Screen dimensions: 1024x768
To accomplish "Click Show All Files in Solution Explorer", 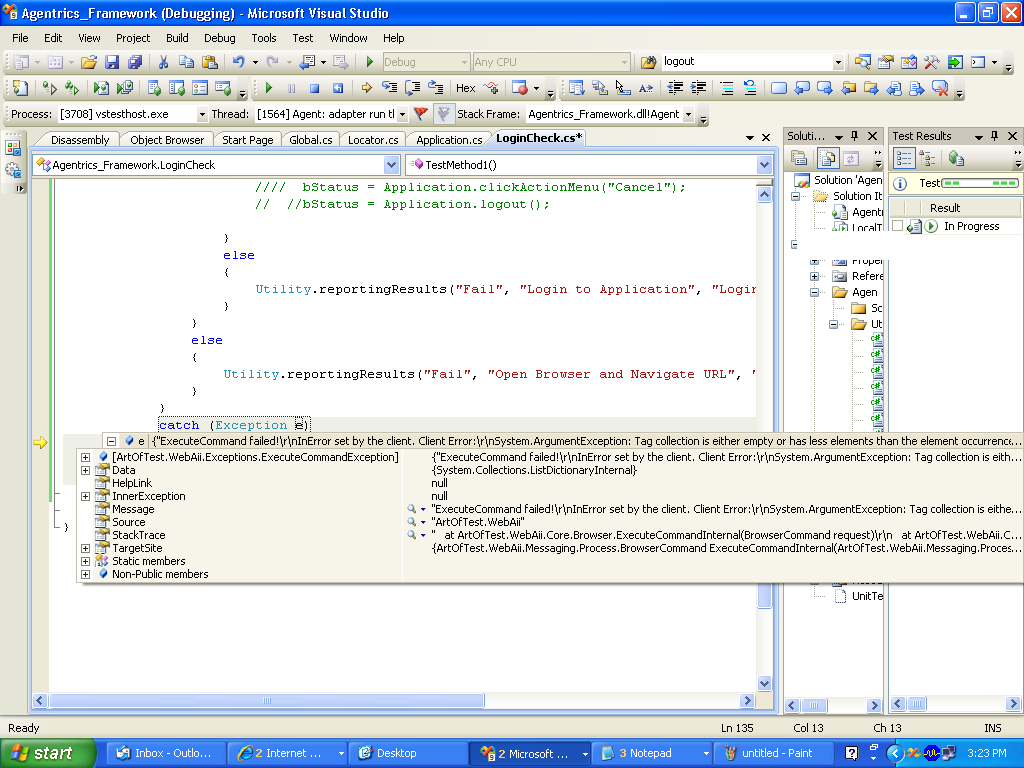I will pyautogui.click(x=828, y=158).
